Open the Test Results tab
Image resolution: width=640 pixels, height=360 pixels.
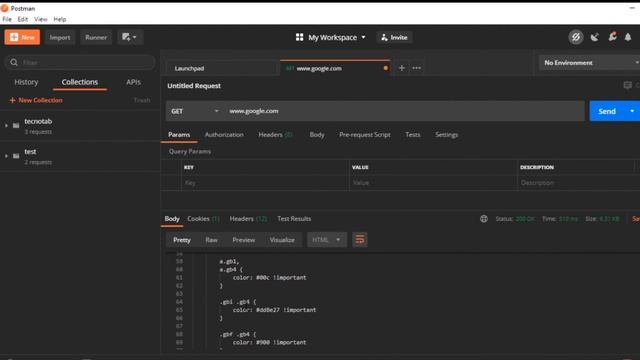[x=294, y=219]
